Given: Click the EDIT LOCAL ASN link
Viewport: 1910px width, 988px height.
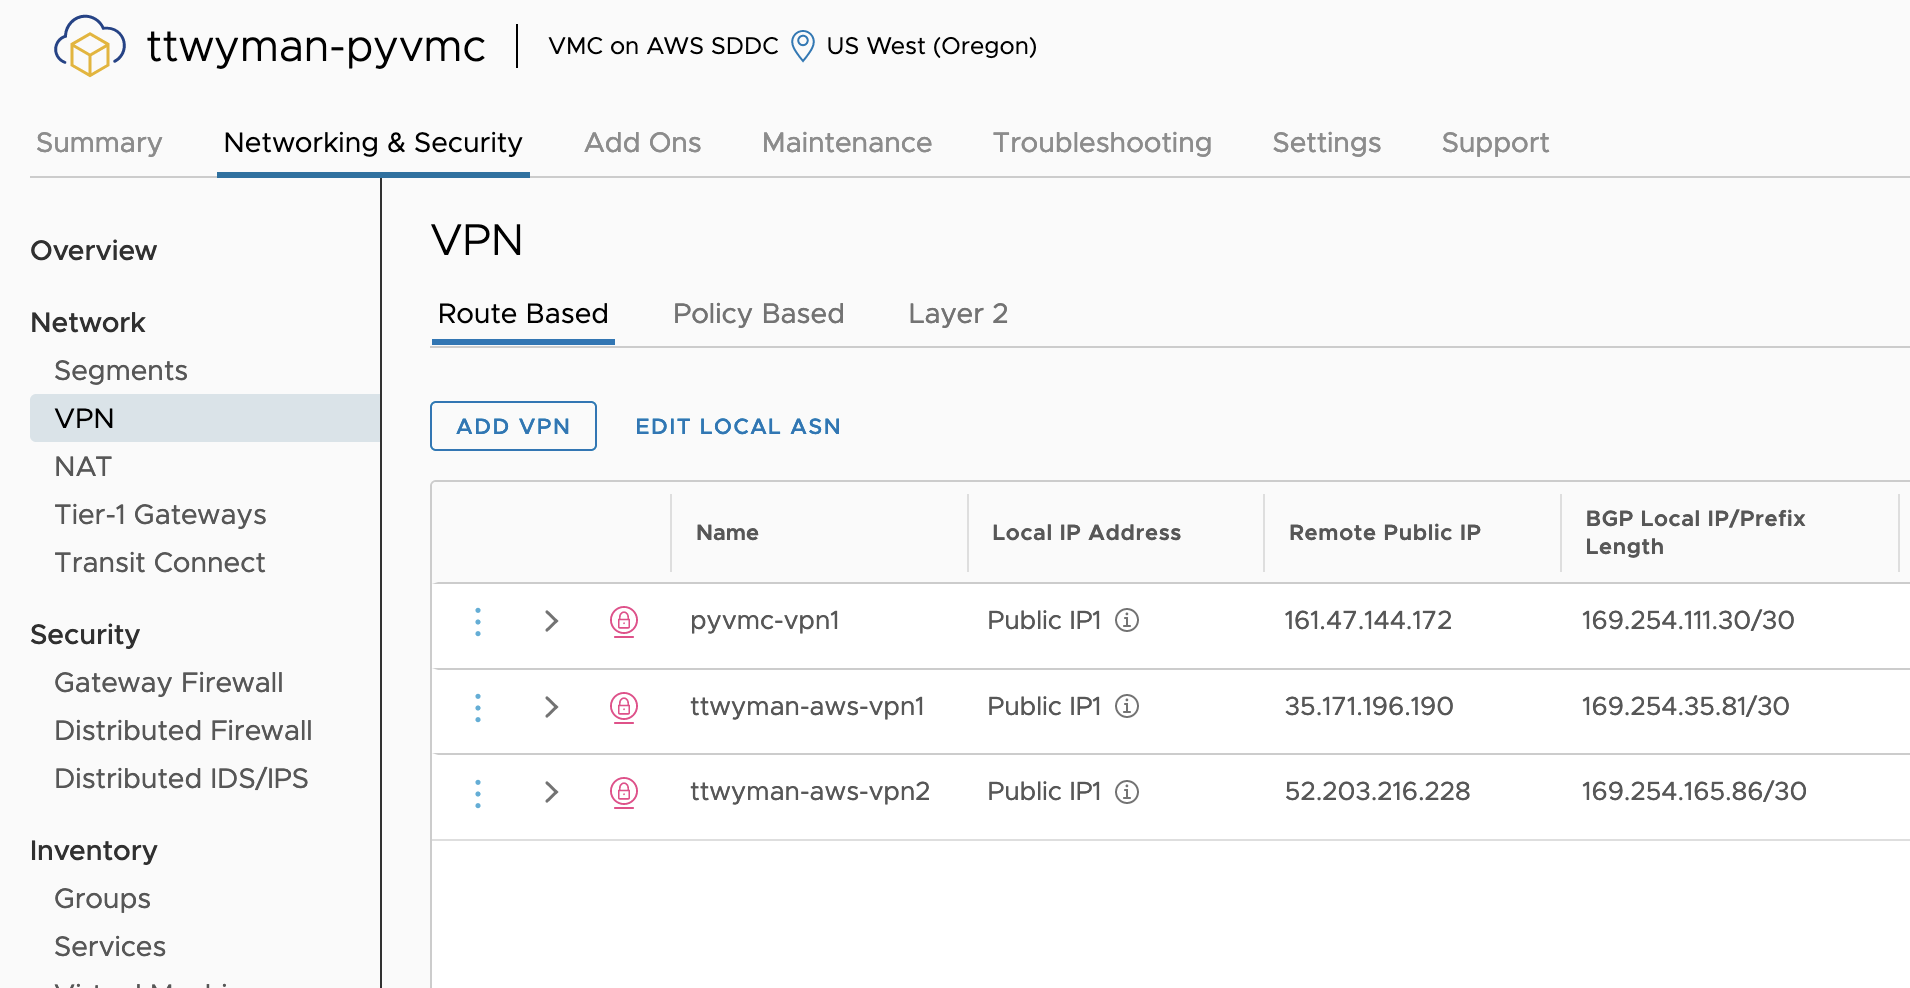Looking at the screenshot, I should click(738, 426).
